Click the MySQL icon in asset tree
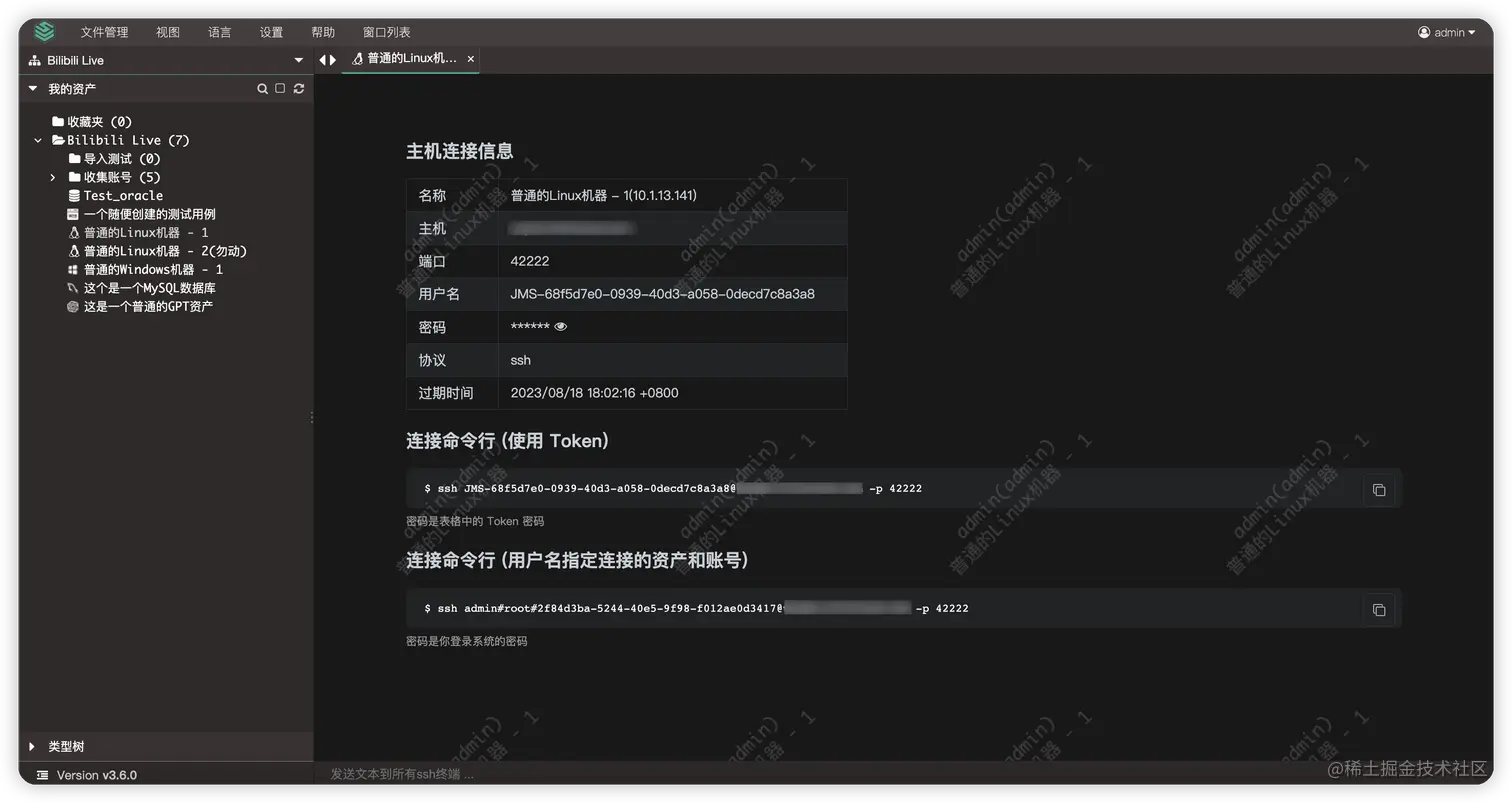The image size is (1512, 803). pyautogui.click(x=73, y=288)
